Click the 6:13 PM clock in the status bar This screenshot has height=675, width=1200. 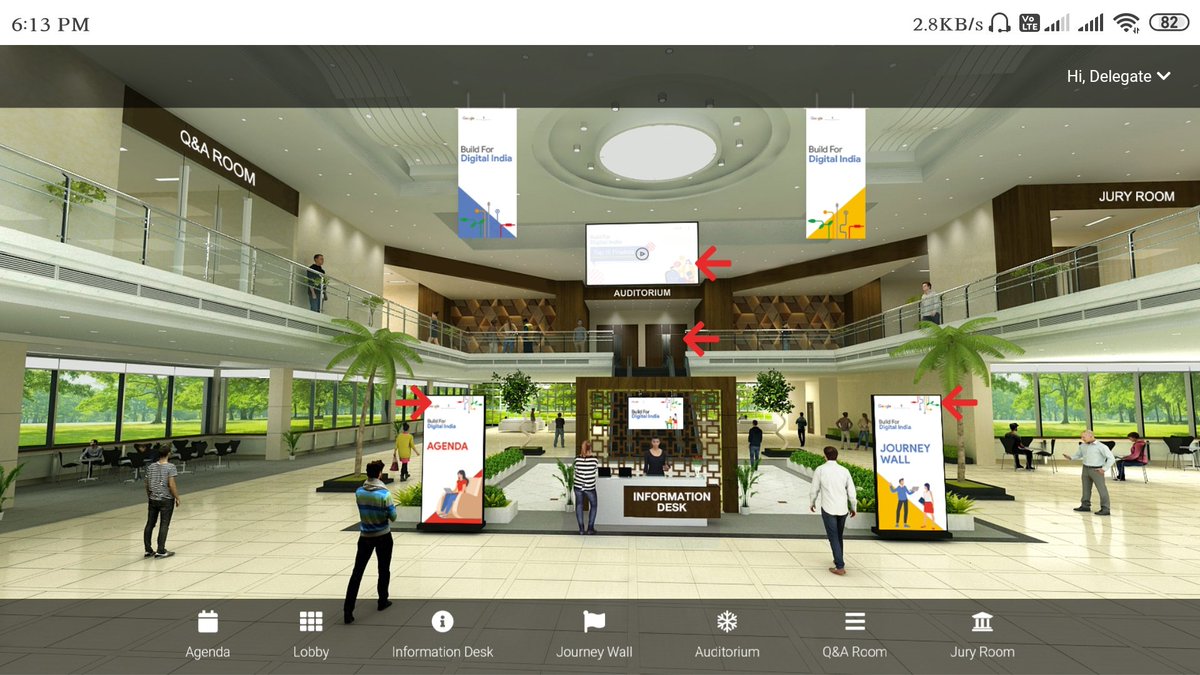coord(51,24)
